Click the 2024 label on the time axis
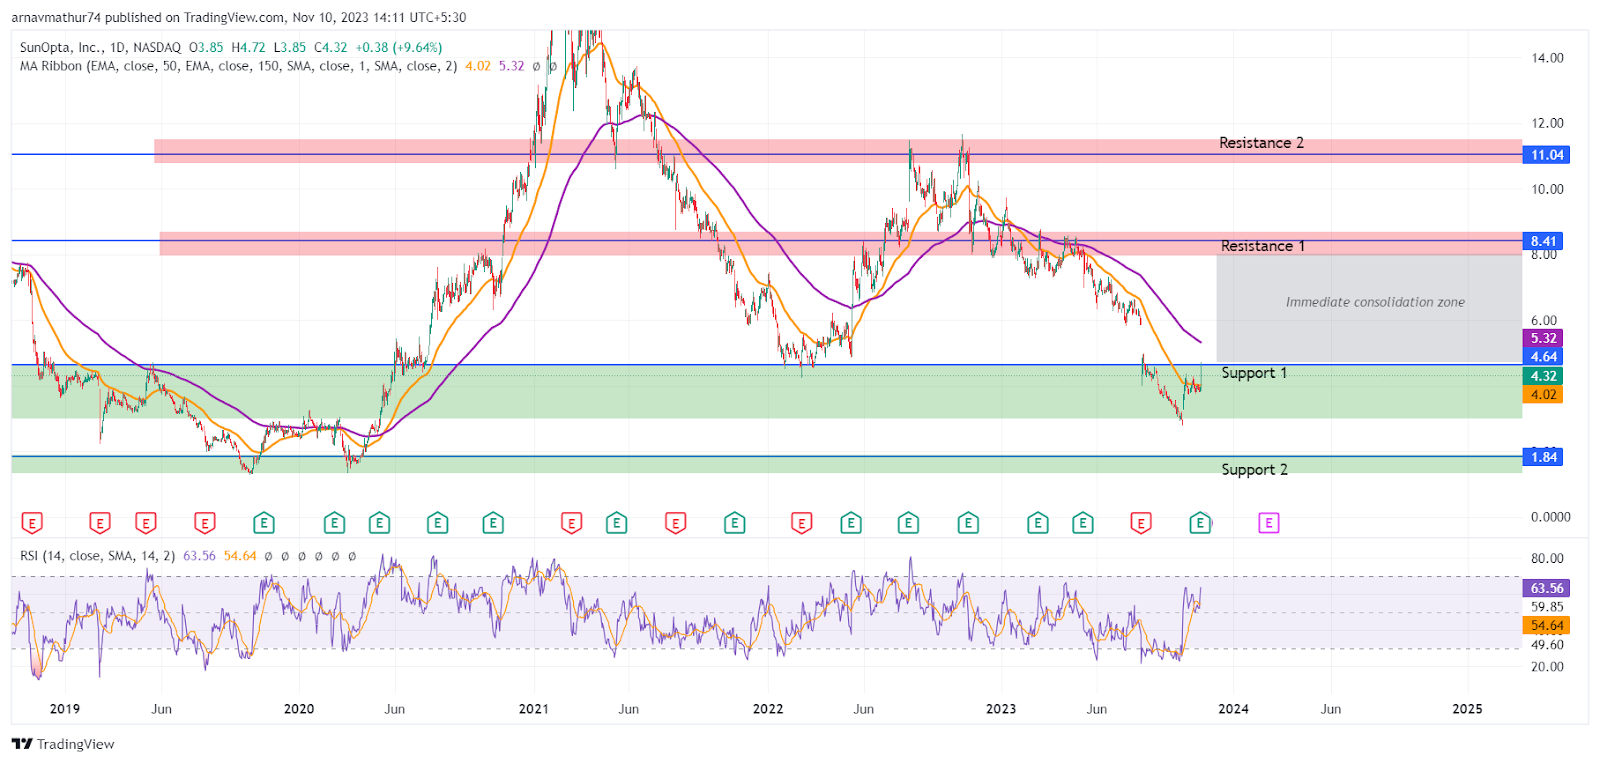This screenshot has height=763, width=1600. pyautogui.click(x=1234, y=709)
